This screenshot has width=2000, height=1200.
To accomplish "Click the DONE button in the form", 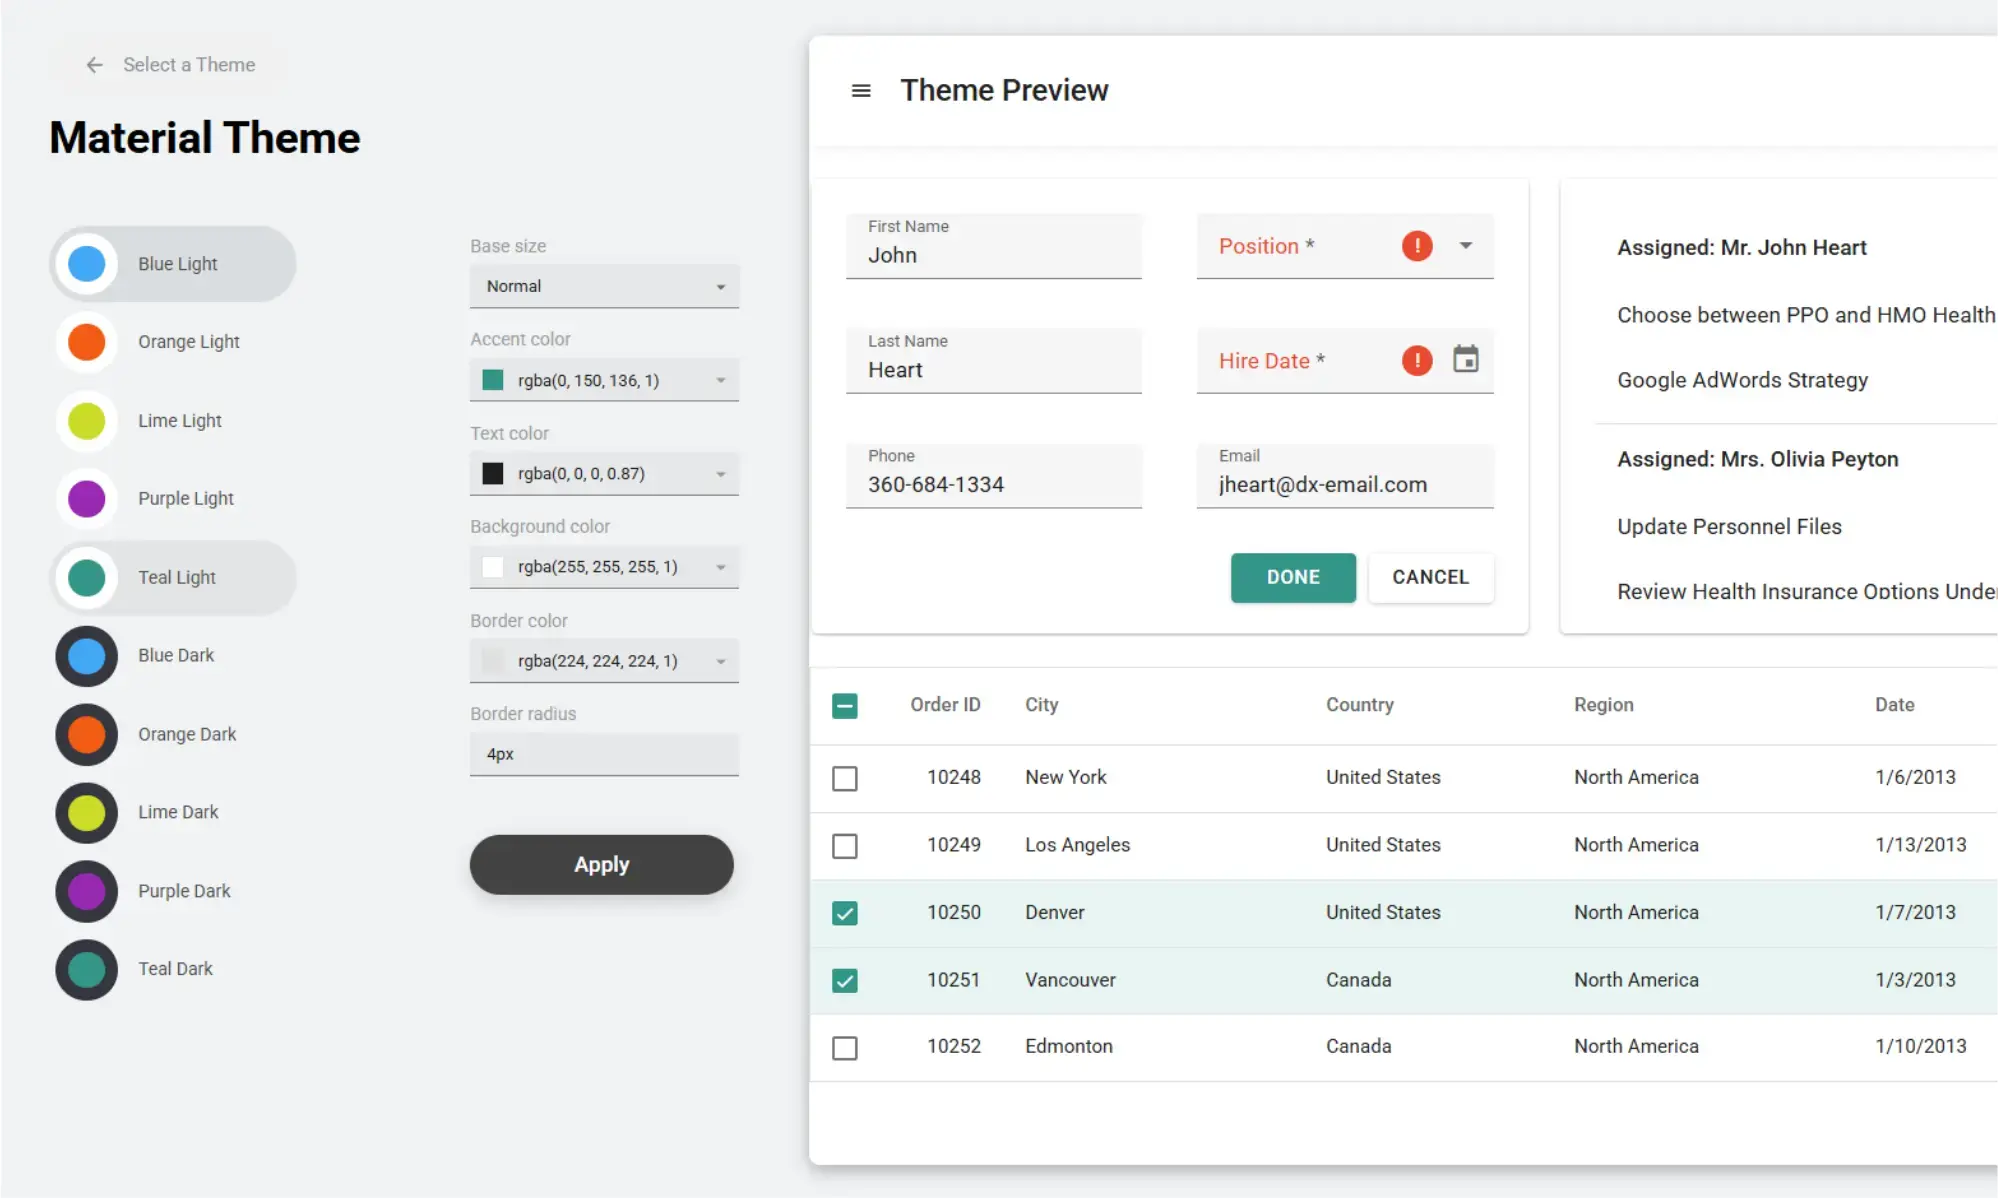I will (1293, 578).
